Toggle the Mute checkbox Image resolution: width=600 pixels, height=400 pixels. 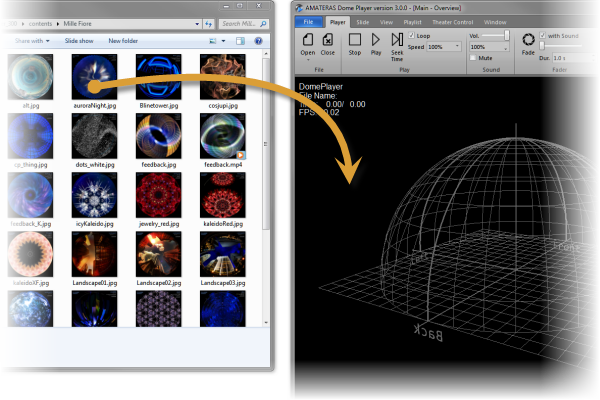473,58
